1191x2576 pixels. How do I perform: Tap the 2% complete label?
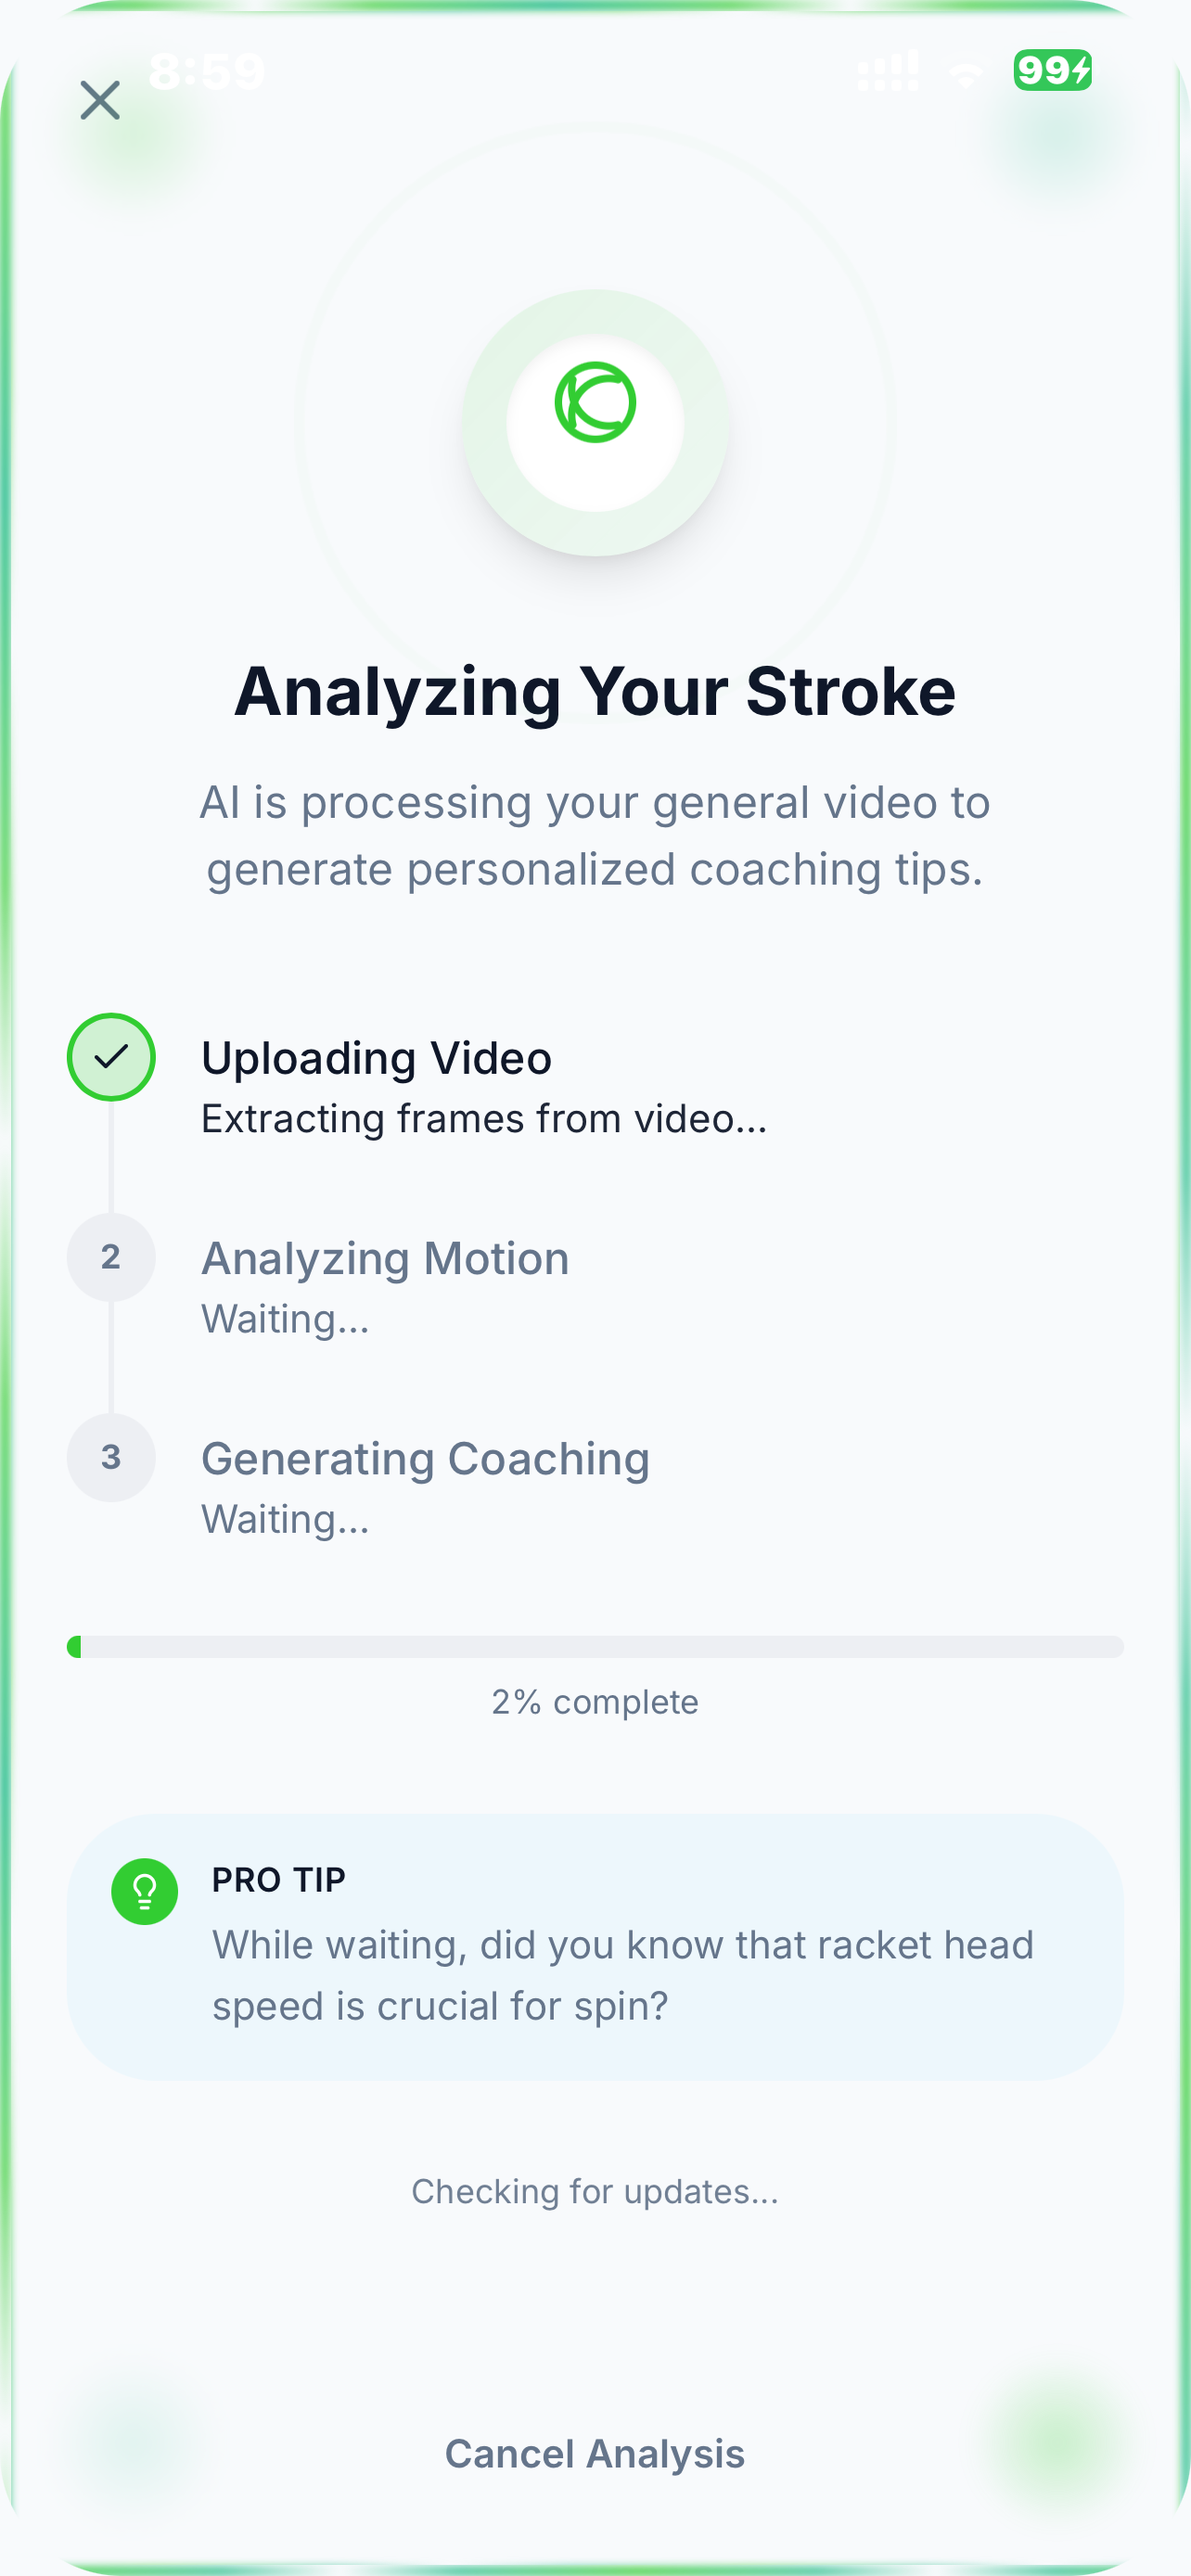point(595,1702)
